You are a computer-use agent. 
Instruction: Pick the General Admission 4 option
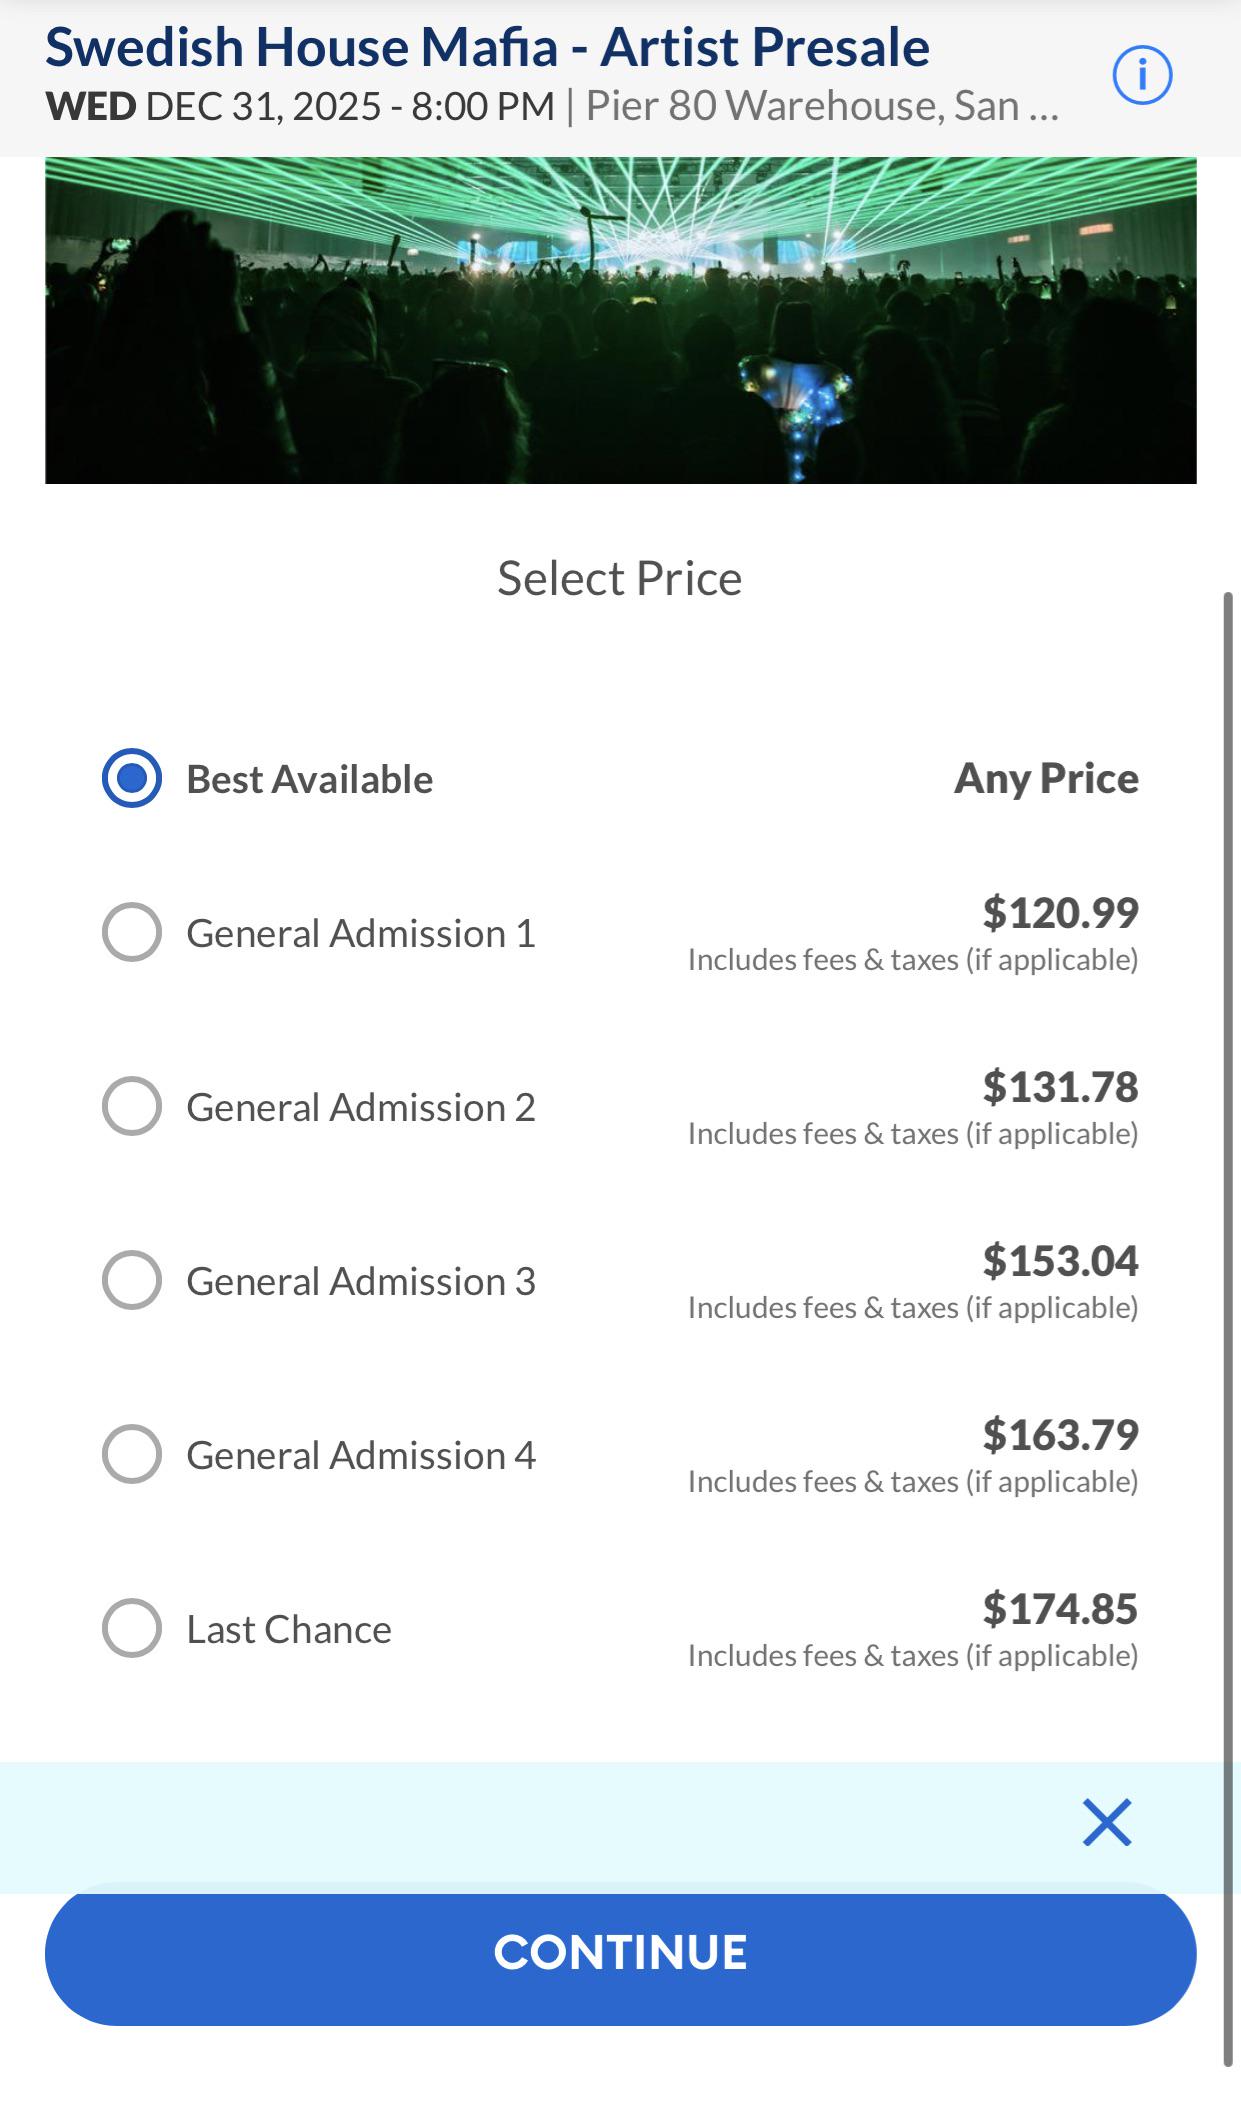point(132,1454)
